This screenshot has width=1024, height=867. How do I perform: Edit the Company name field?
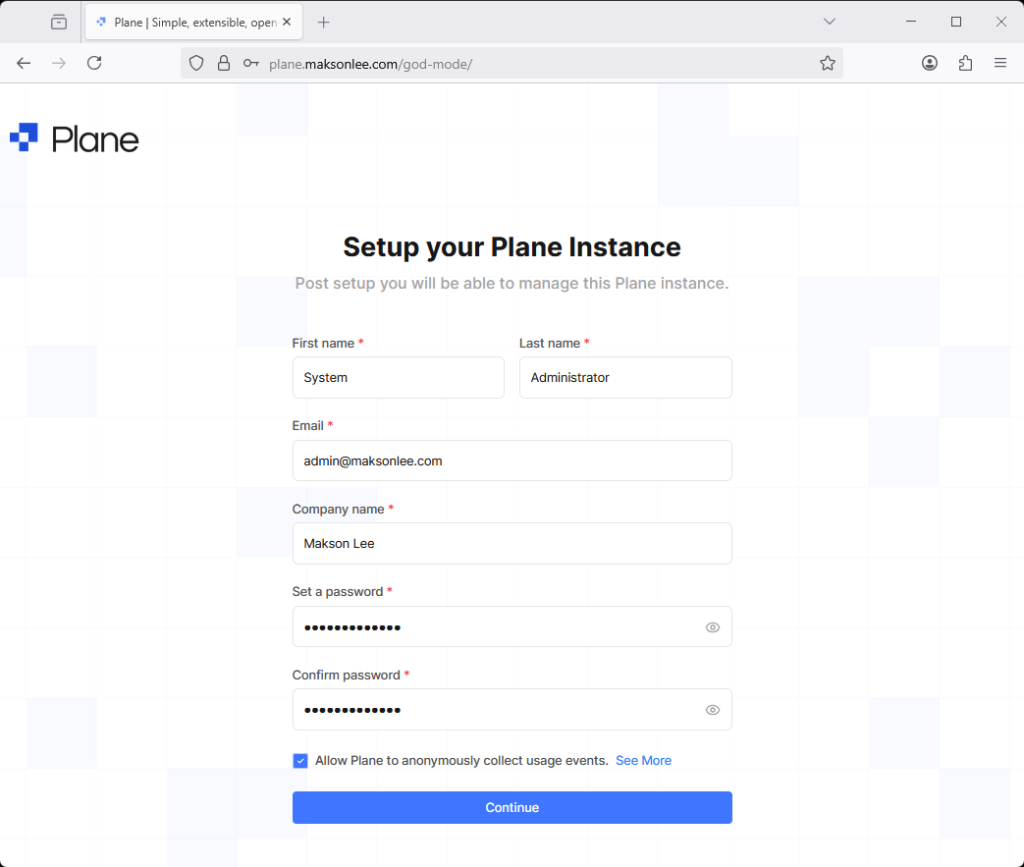512,543
